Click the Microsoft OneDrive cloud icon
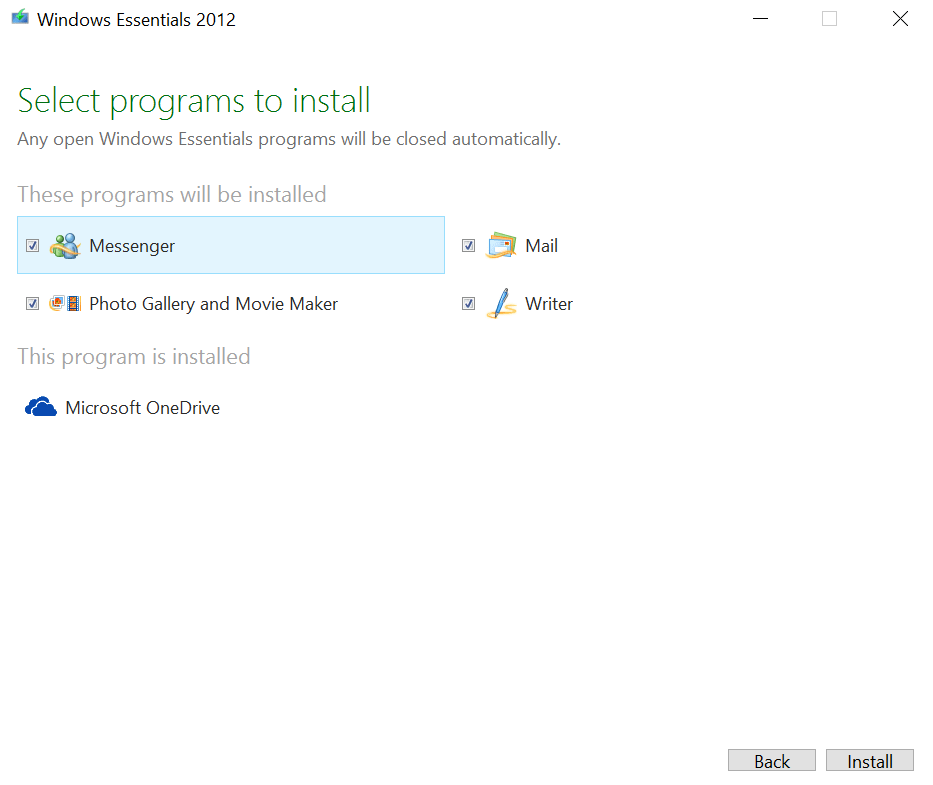This screenshot has height=785, width=933. coord(40,407)
